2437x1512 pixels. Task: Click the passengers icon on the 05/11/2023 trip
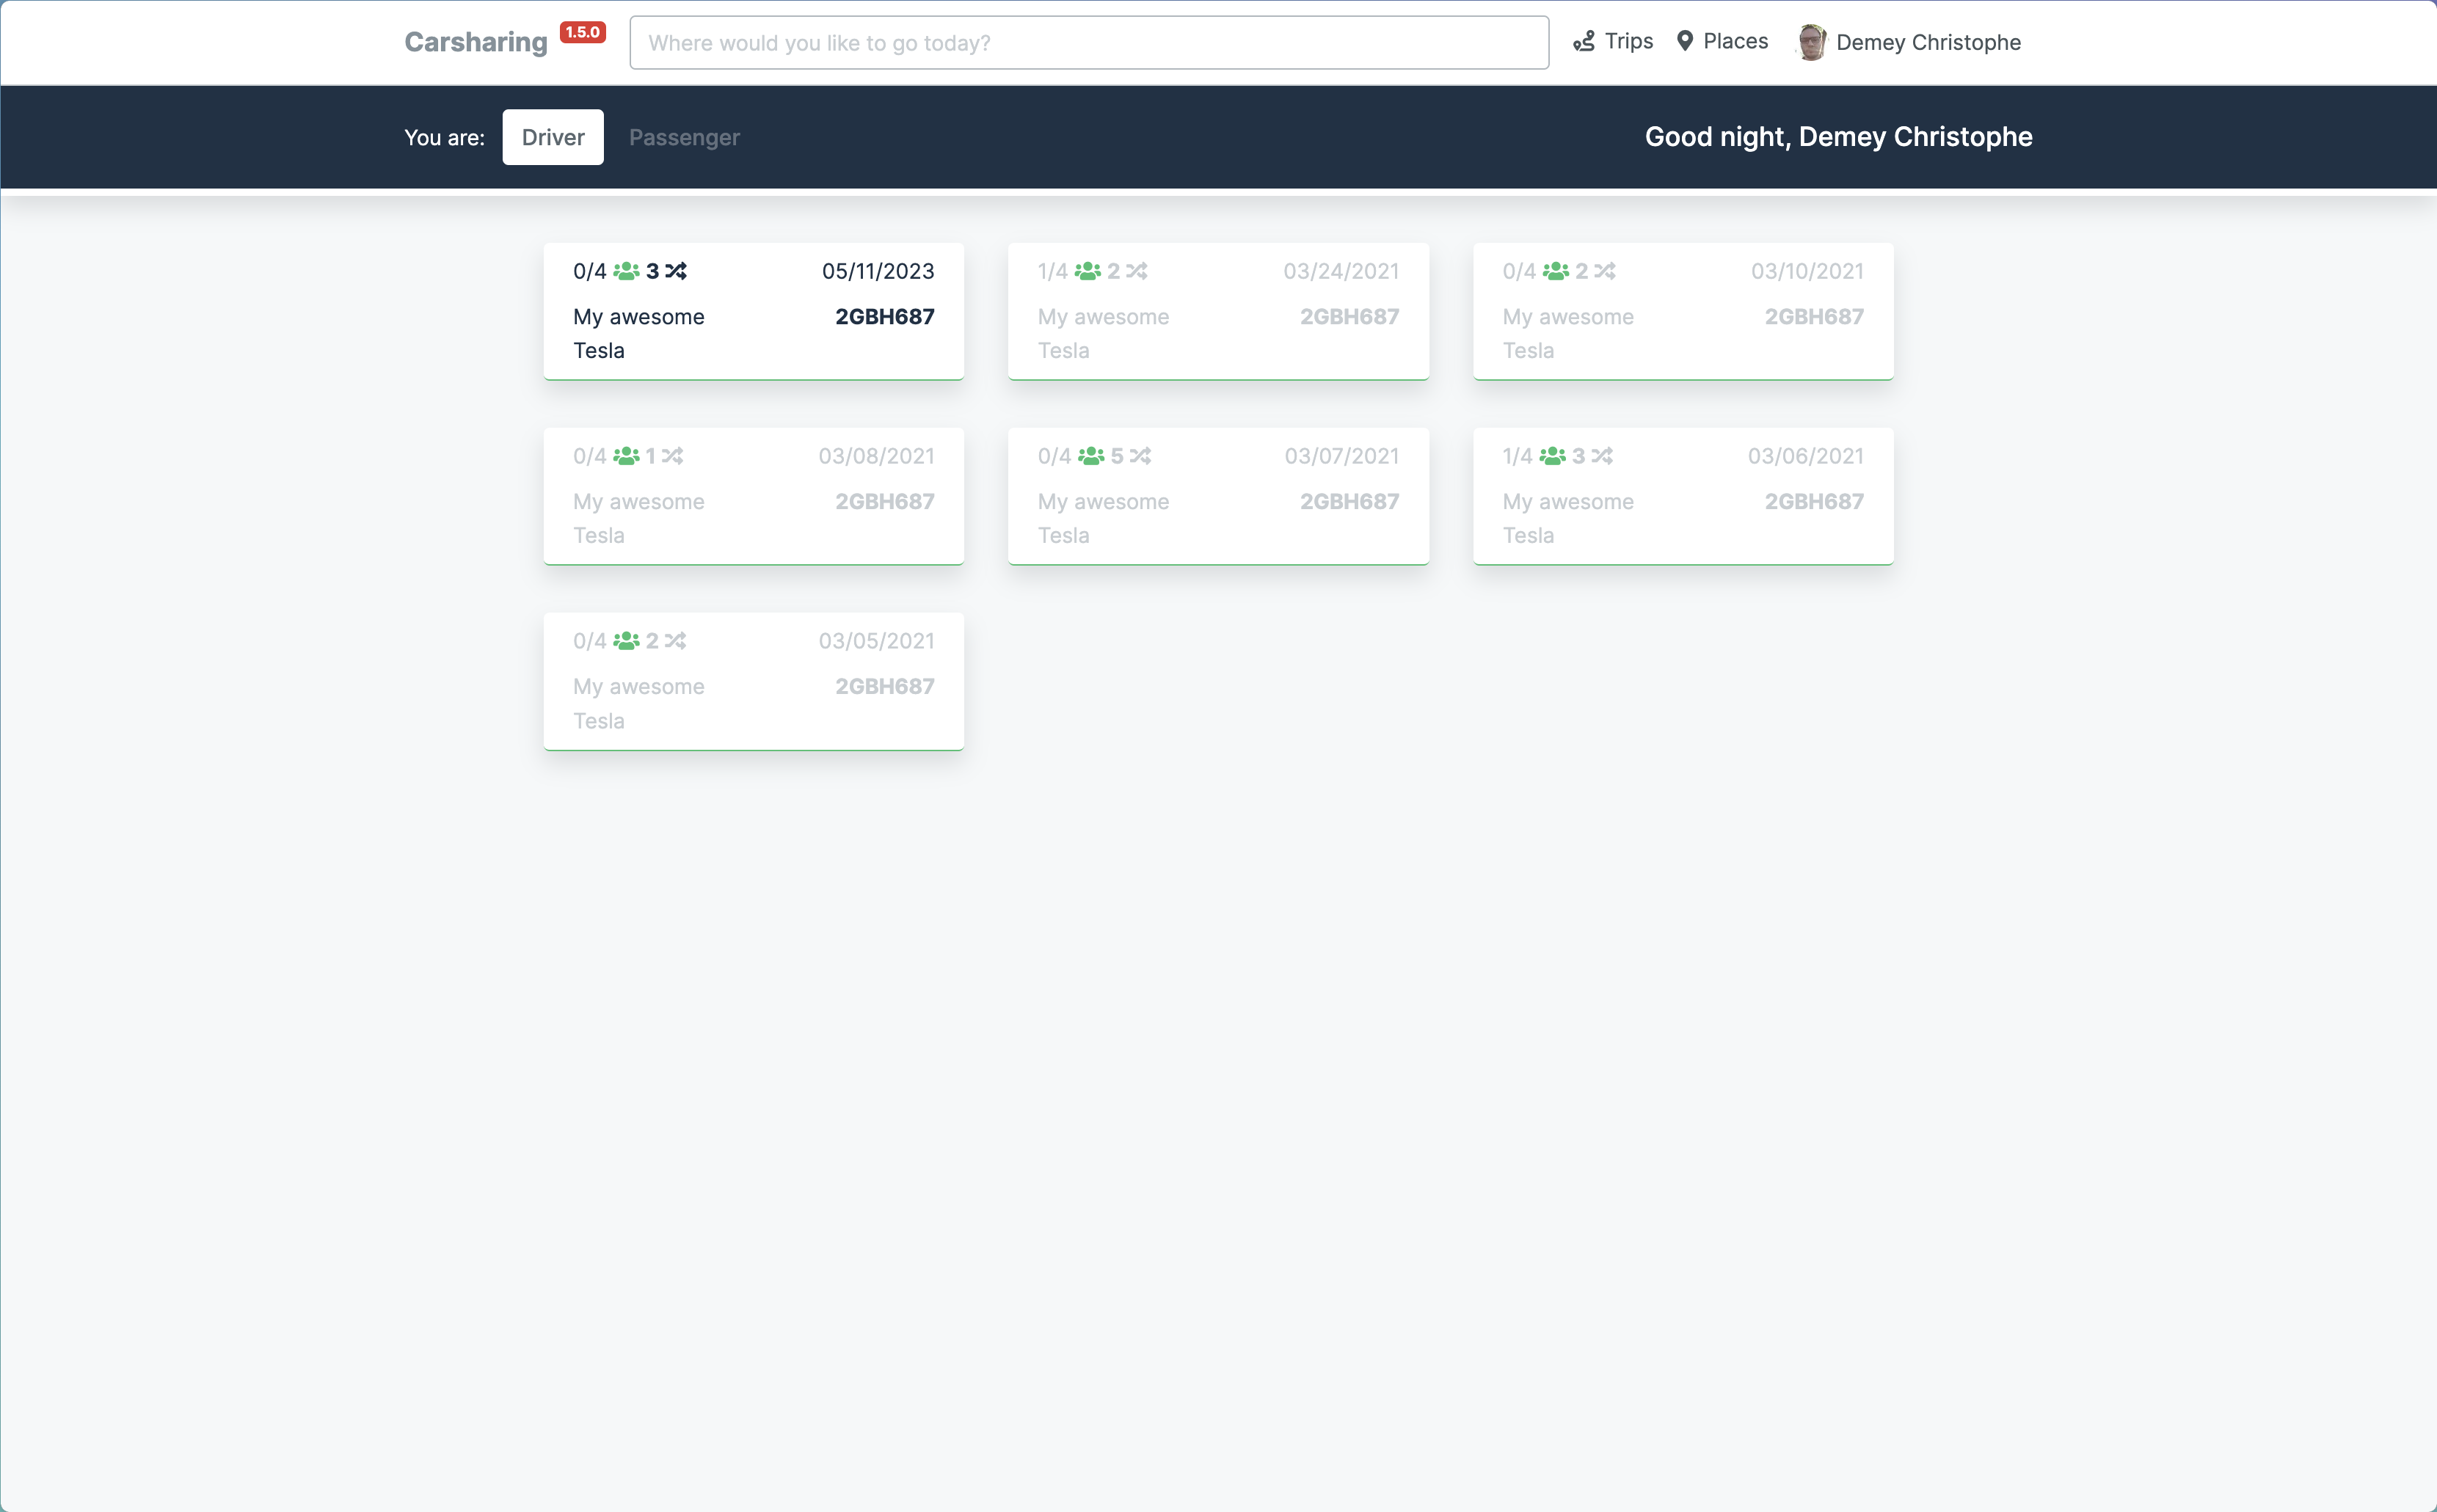tap(626, 271)
